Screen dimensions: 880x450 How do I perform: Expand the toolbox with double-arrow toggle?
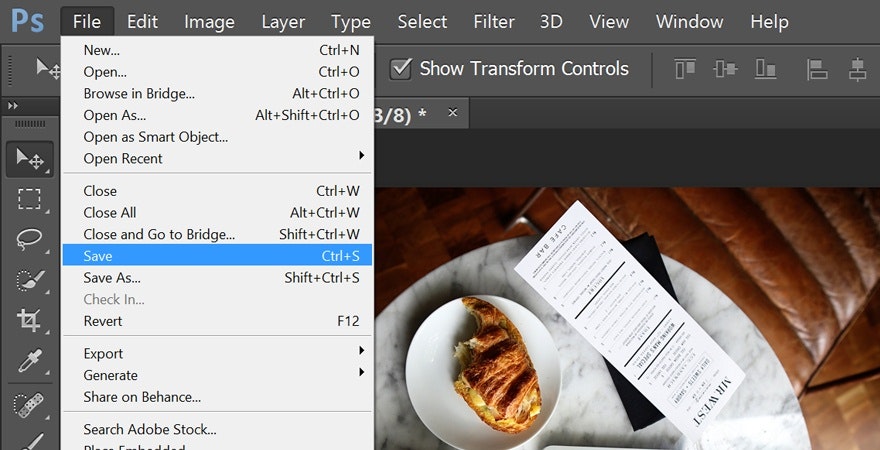pyautogui.click(x=12, y=105)
